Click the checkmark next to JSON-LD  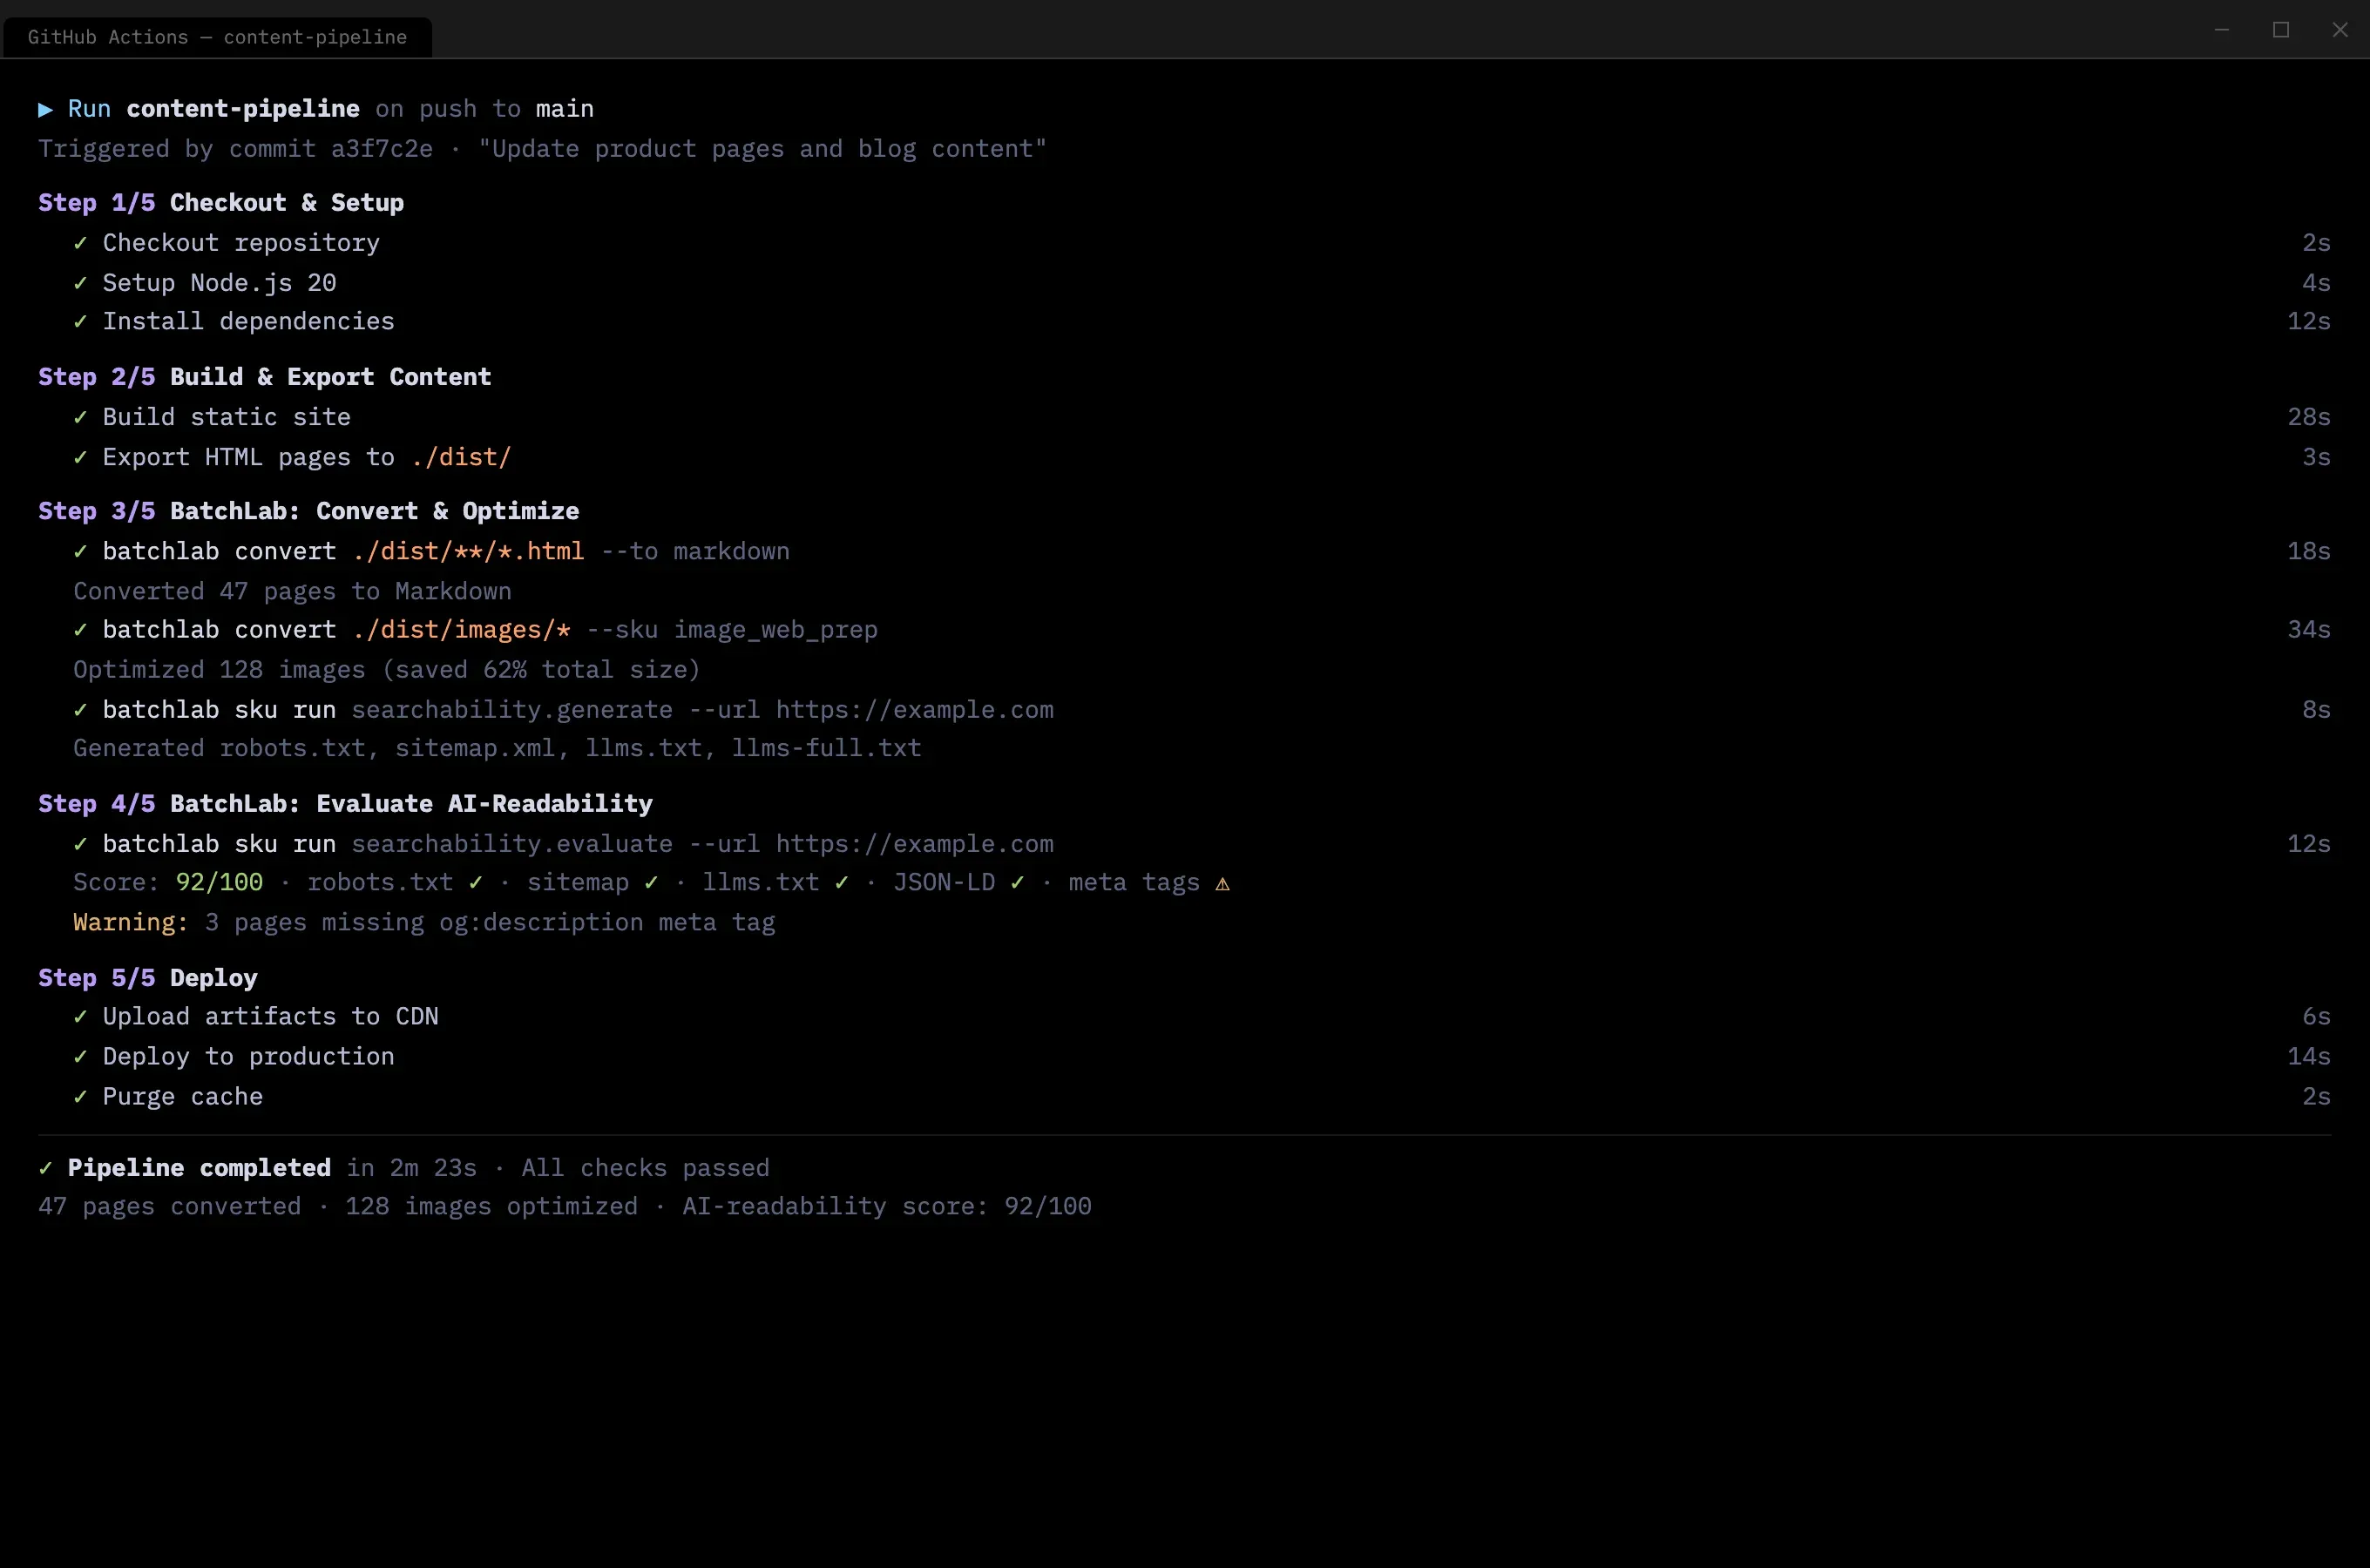[1018, 883]
